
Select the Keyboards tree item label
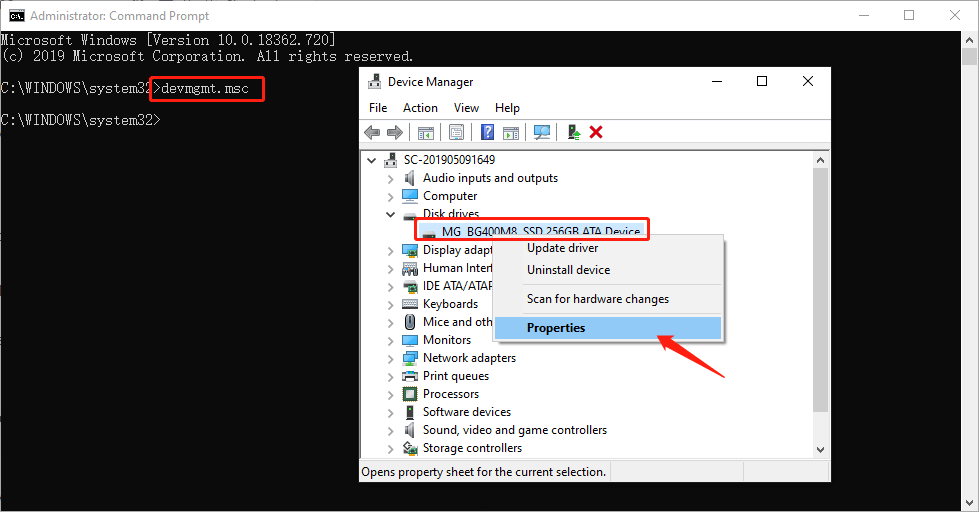coord(450,304)
